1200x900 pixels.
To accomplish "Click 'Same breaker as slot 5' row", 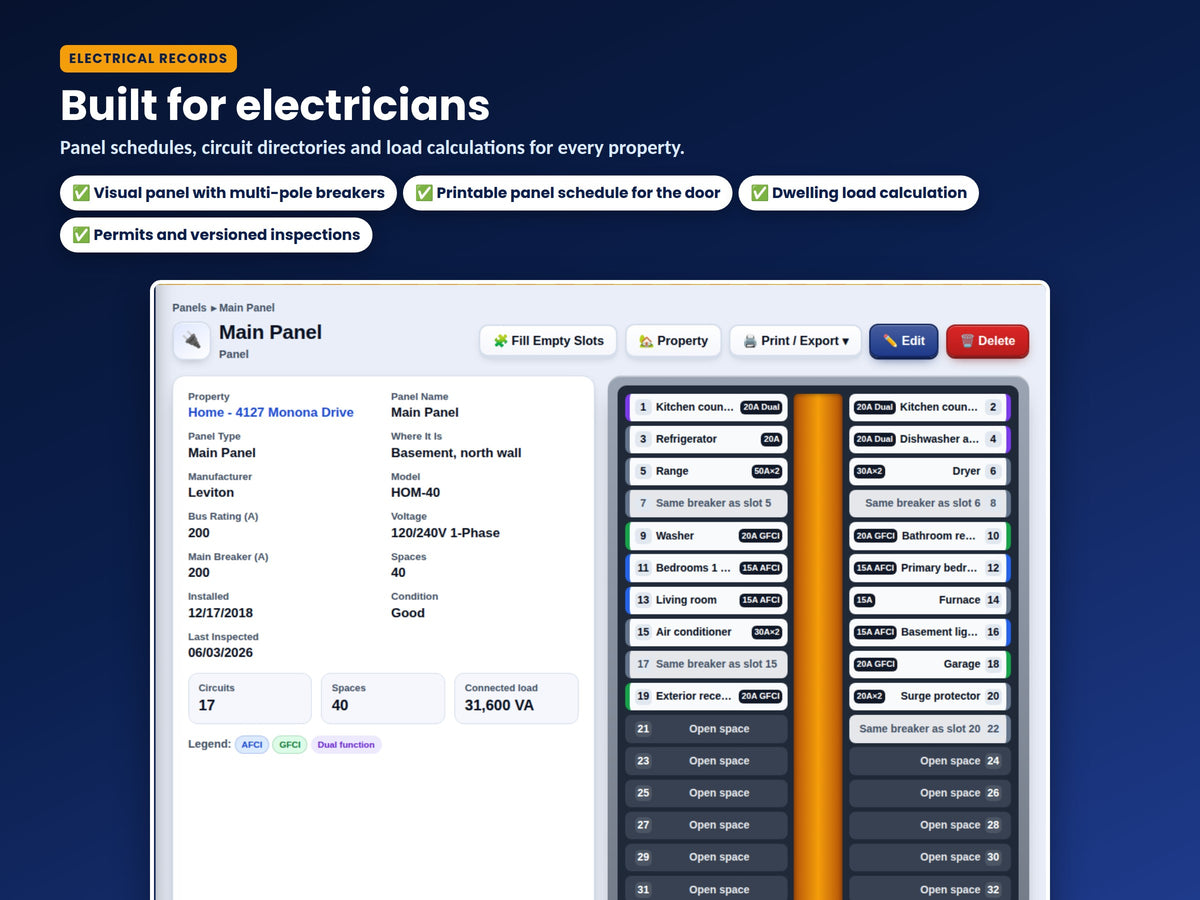I will click(707, 503).
